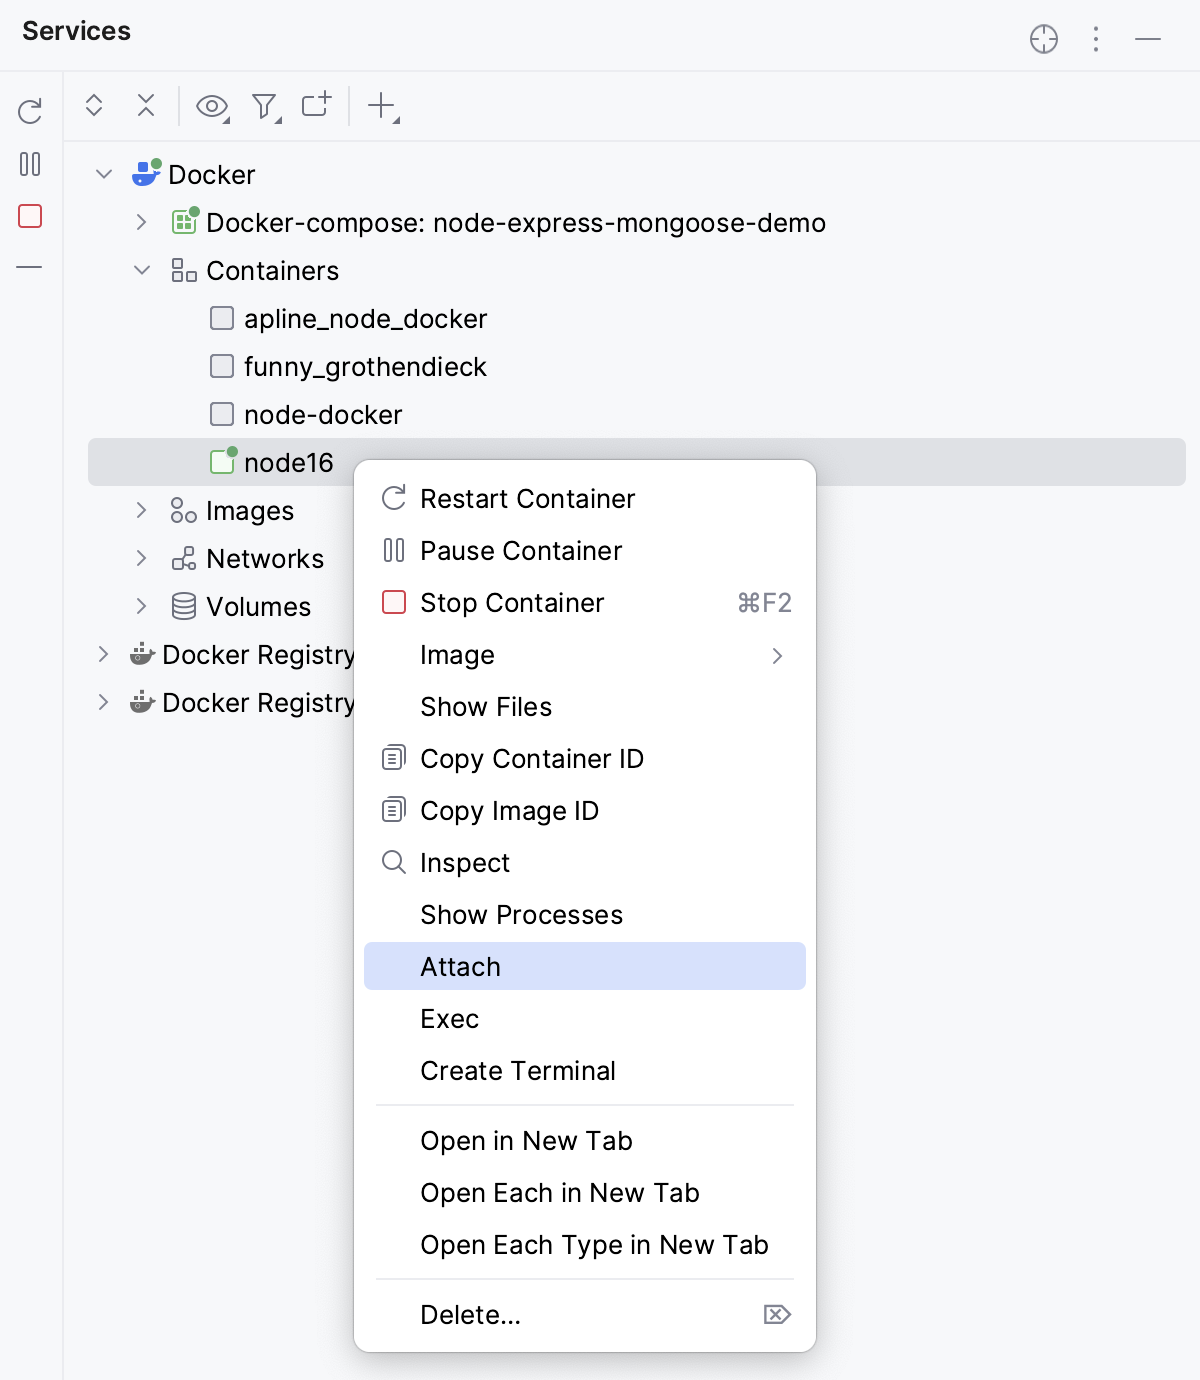Choose Copy Container ID from the menu

coord(532,758)
